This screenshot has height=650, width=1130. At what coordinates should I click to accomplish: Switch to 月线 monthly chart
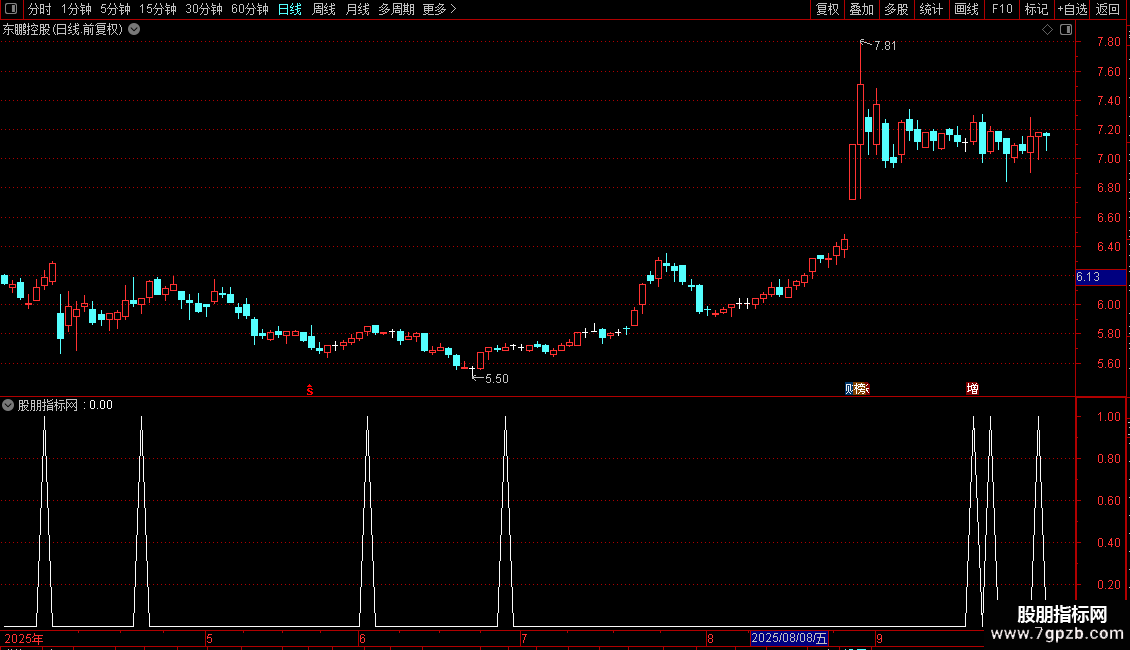tap(357, 9)
